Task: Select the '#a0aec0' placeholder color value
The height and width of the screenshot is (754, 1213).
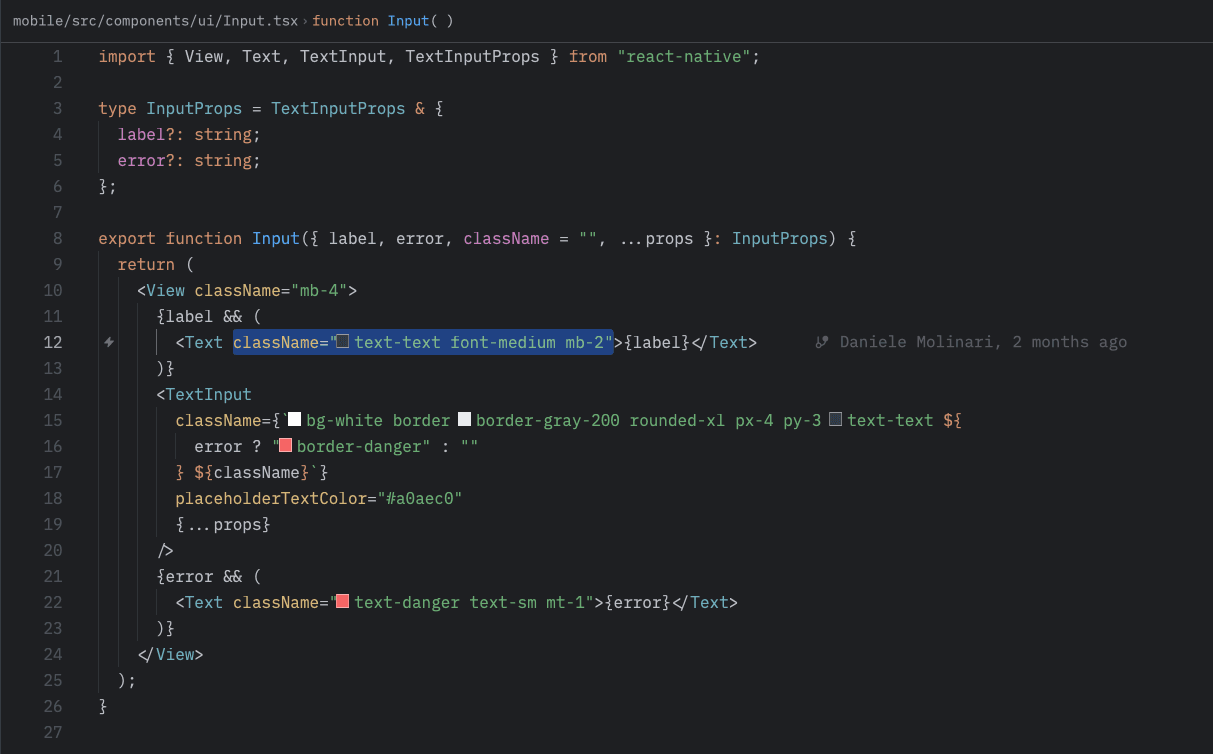Action: 420,497
